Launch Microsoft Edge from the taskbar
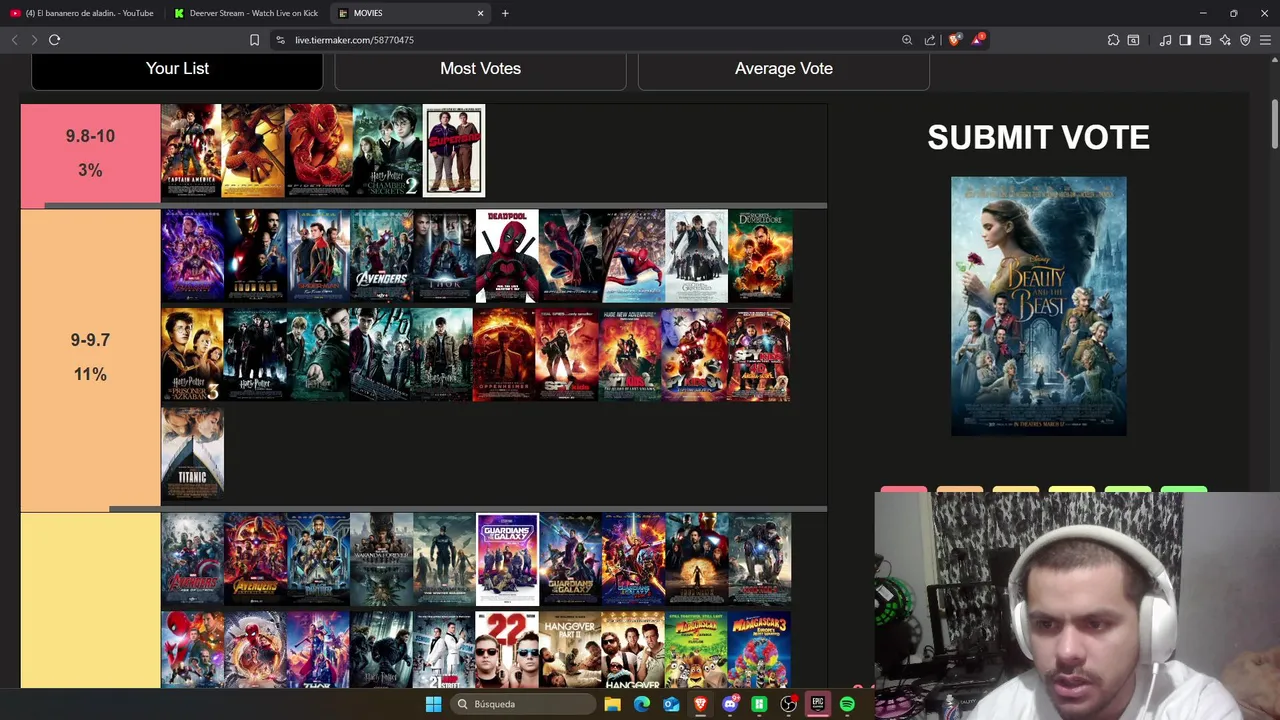 click(642, 704)
